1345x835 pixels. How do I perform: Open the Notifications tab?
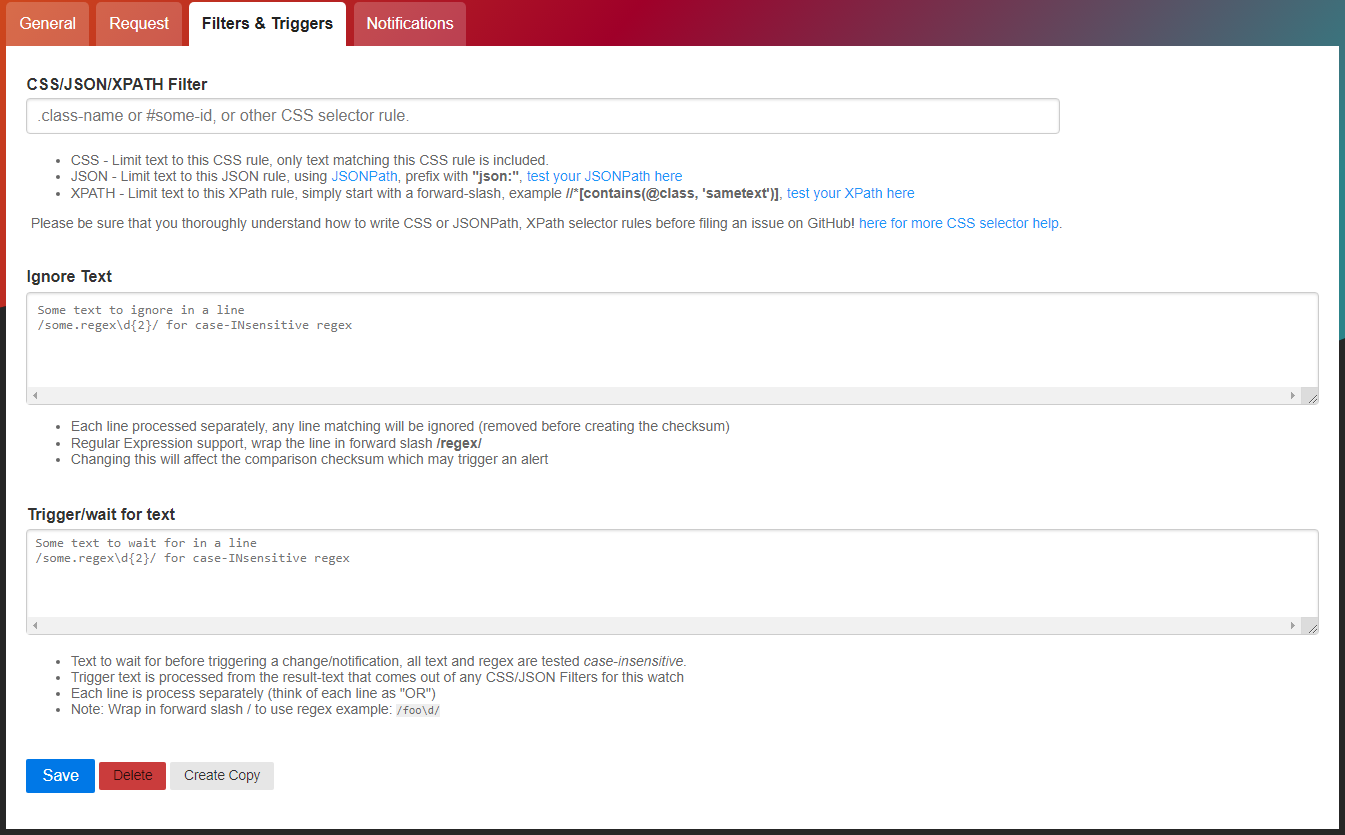(409, 23)
